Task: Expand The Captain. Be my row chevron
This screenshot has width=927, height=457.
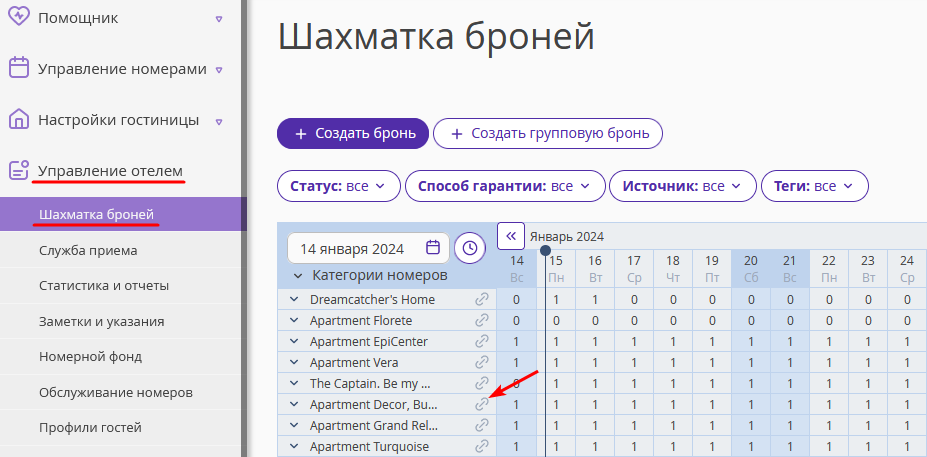Action: coord(294,383)
